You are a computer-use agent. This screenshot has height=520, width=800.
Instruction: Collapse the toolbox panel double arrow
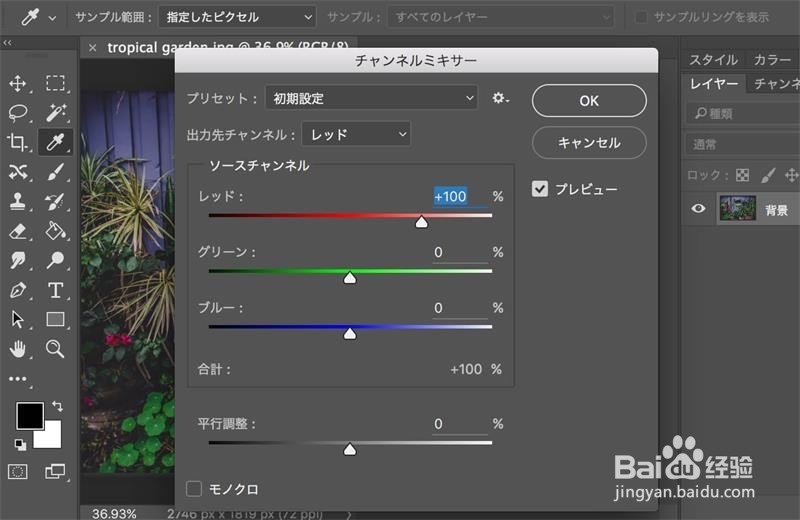[x=7, y=43]
